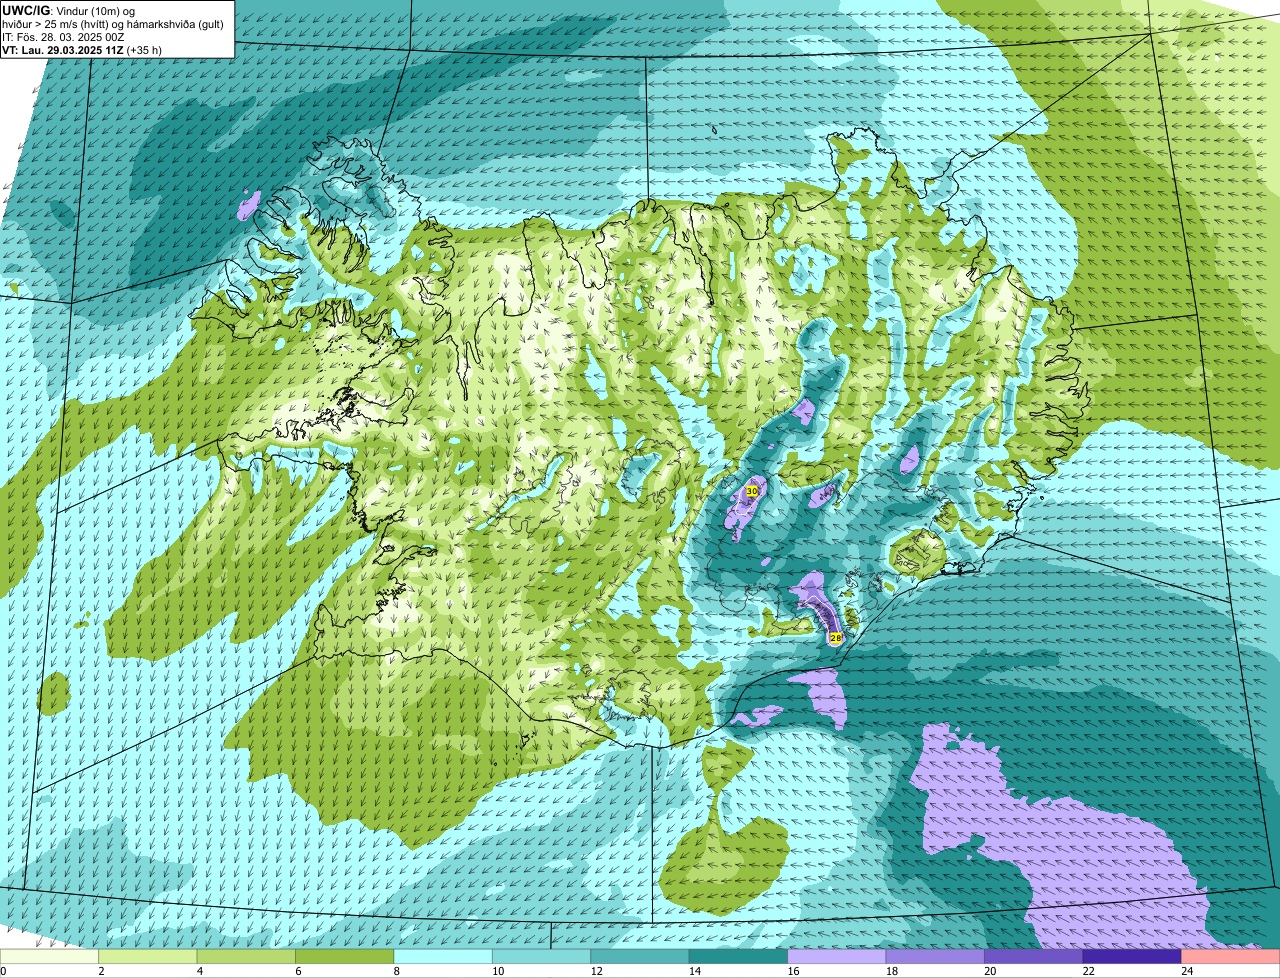Click the legend tick label '0'
This screenshot has height=978, width=1280.
pos(4,971)
